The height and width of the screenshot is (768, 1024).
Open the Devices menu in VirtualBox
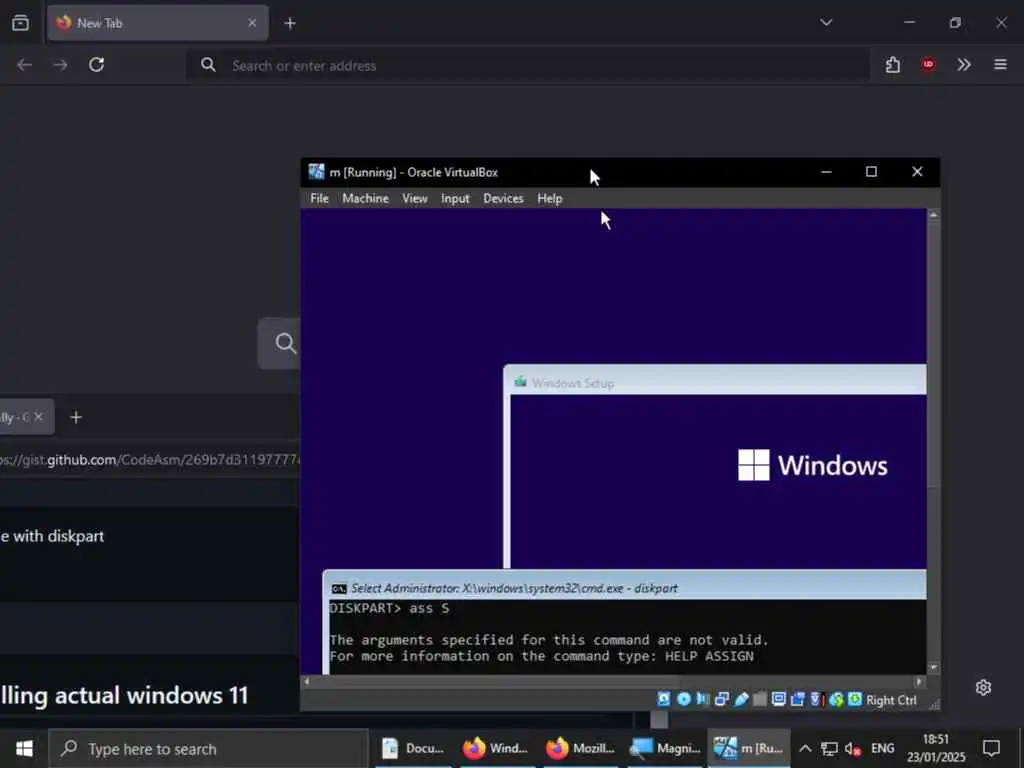point(503,199)
